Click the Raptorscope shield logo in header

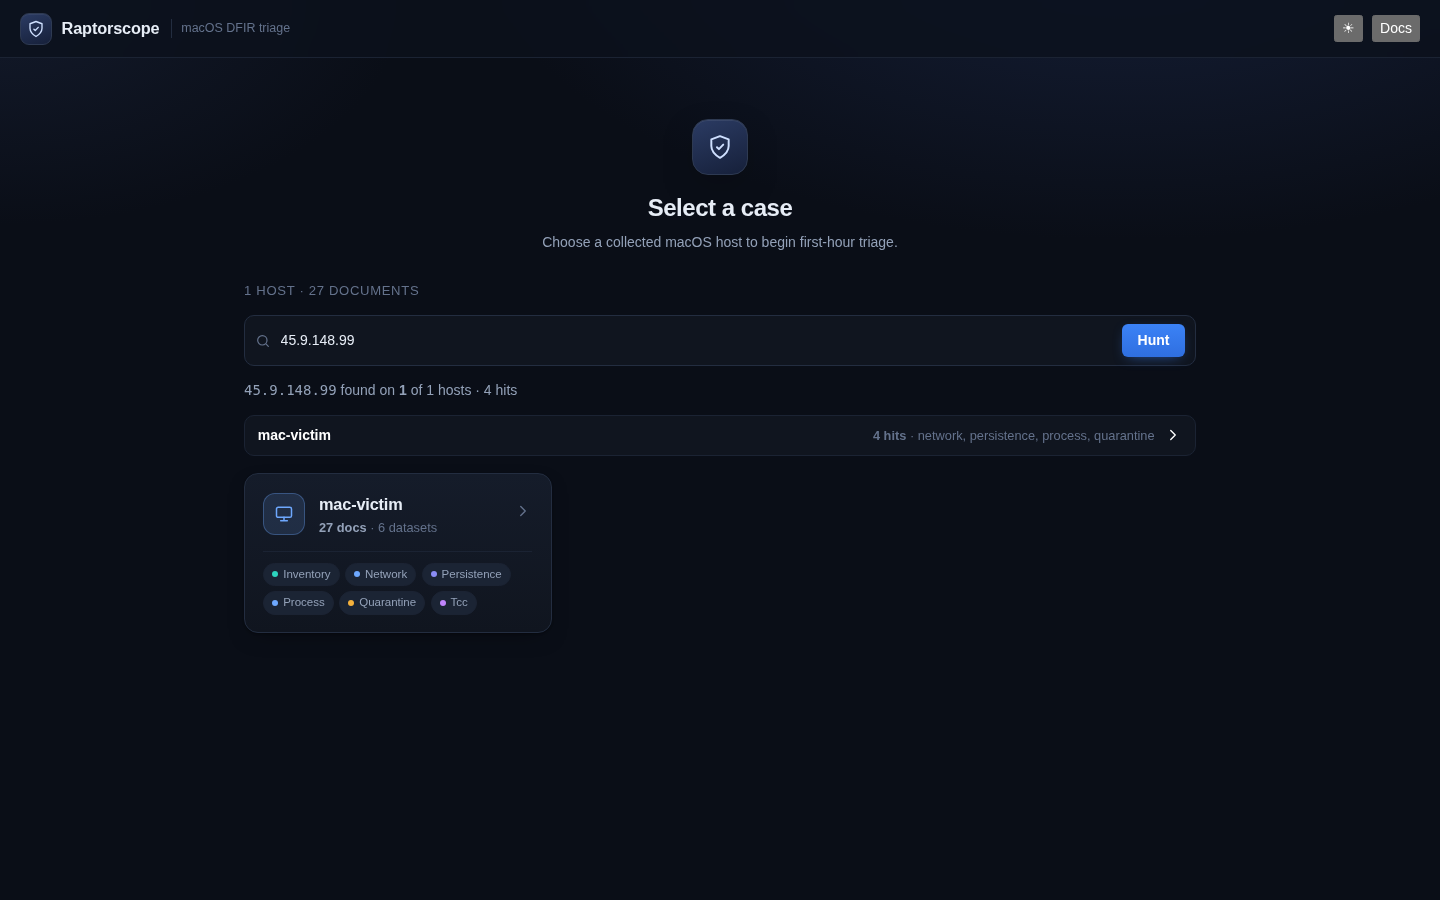pyautogui.click(x=36, y=29)
